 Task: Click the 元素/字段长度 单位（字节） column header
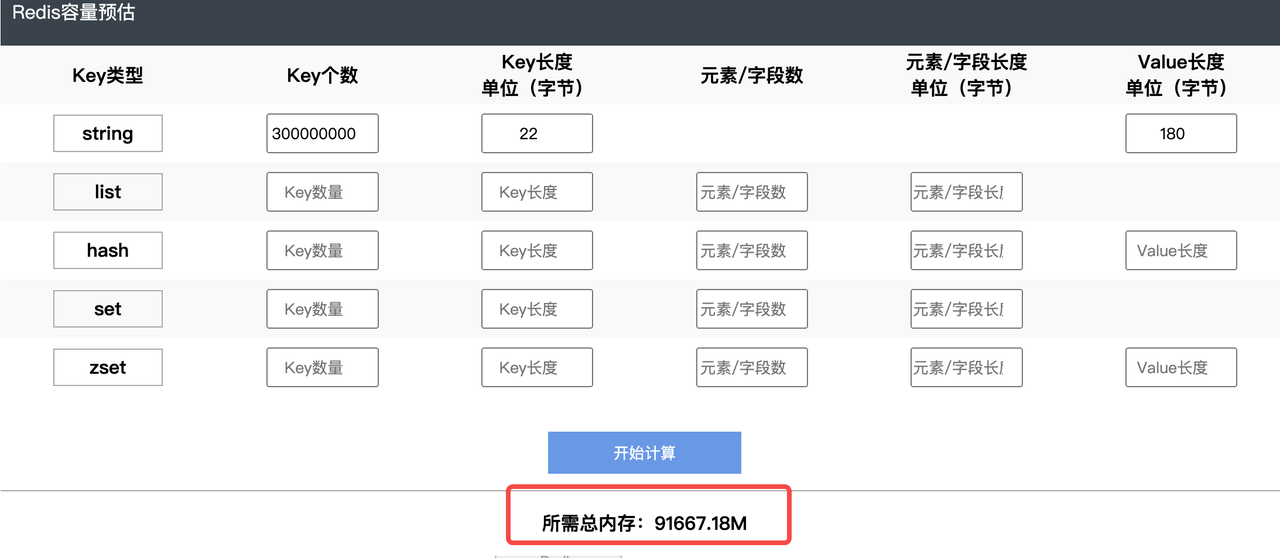click(966, 75)
